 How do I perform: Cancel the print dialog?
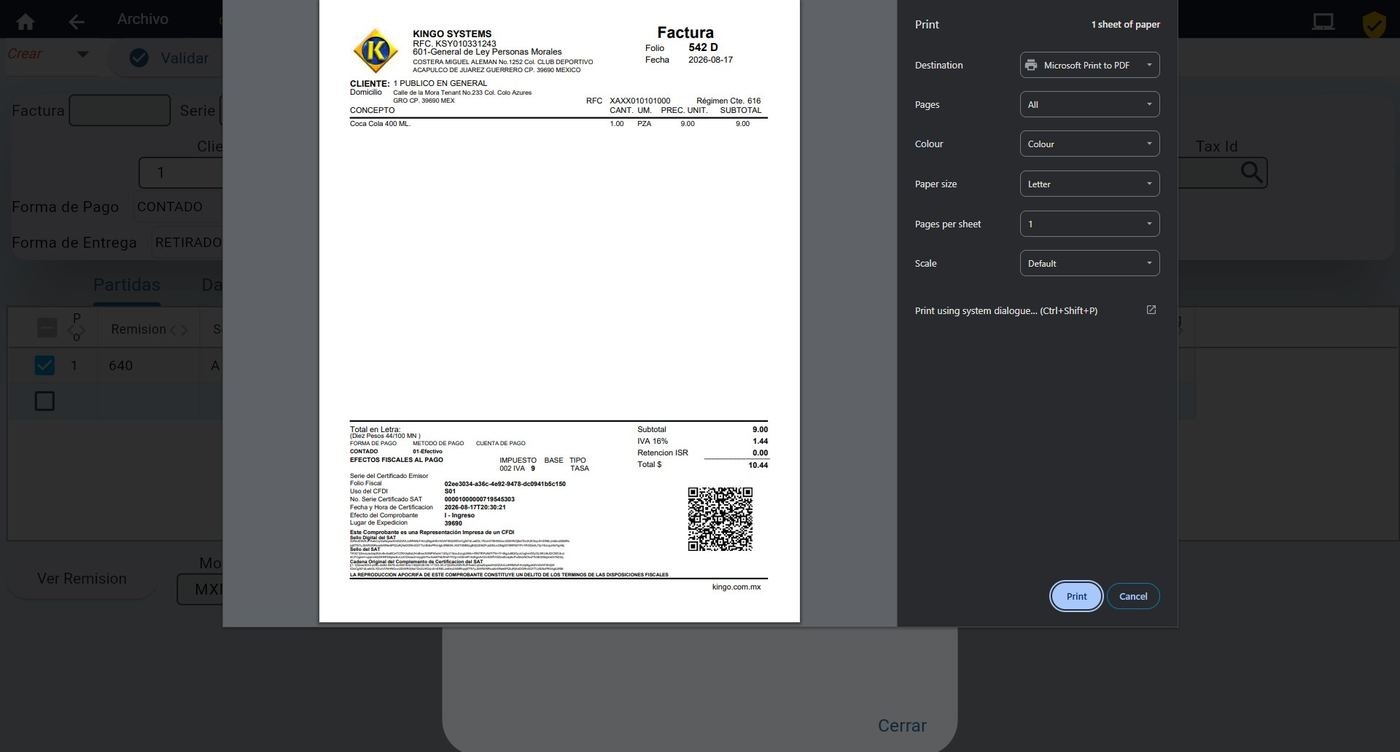(1133, 596)
